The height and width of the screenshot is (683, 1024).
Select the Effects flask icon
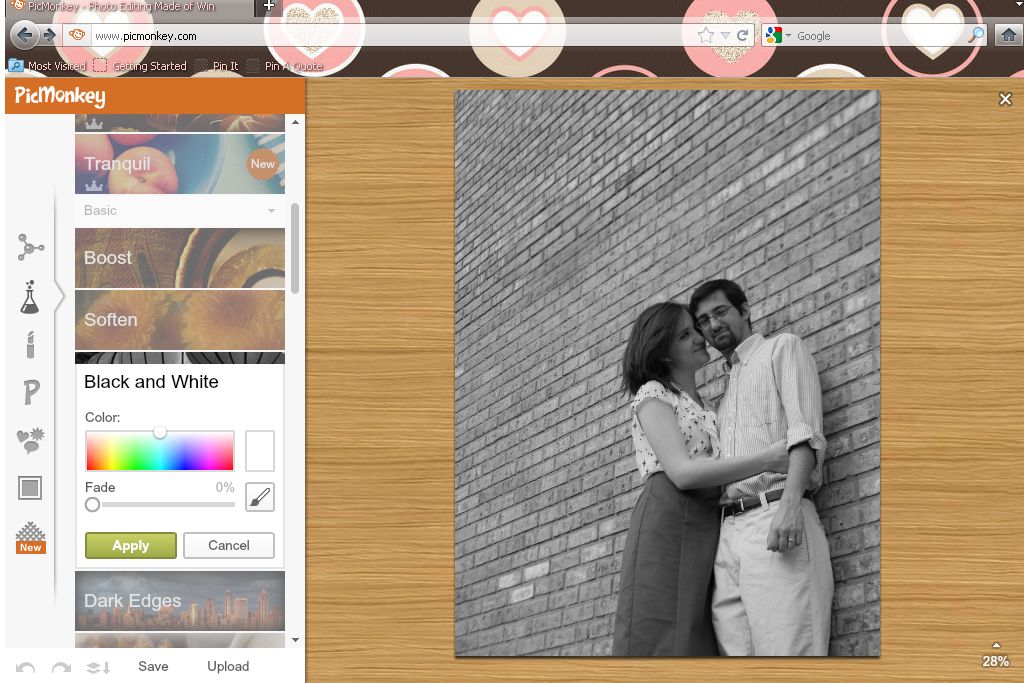coord(29,297)
